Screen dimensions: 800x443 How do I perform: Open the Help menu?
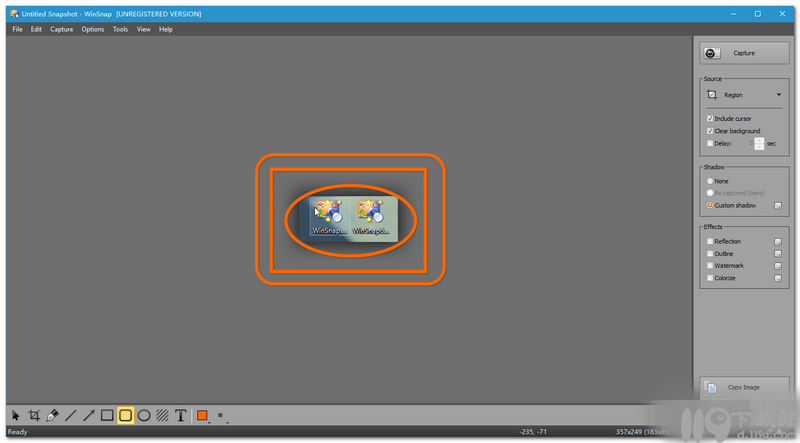[166, 29]
